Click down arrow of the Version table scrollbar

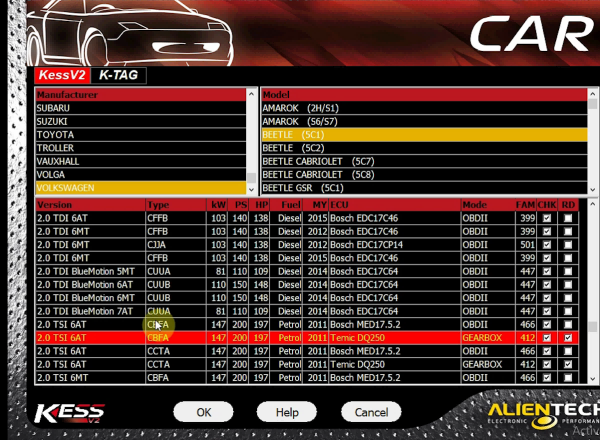pos(592,379)
